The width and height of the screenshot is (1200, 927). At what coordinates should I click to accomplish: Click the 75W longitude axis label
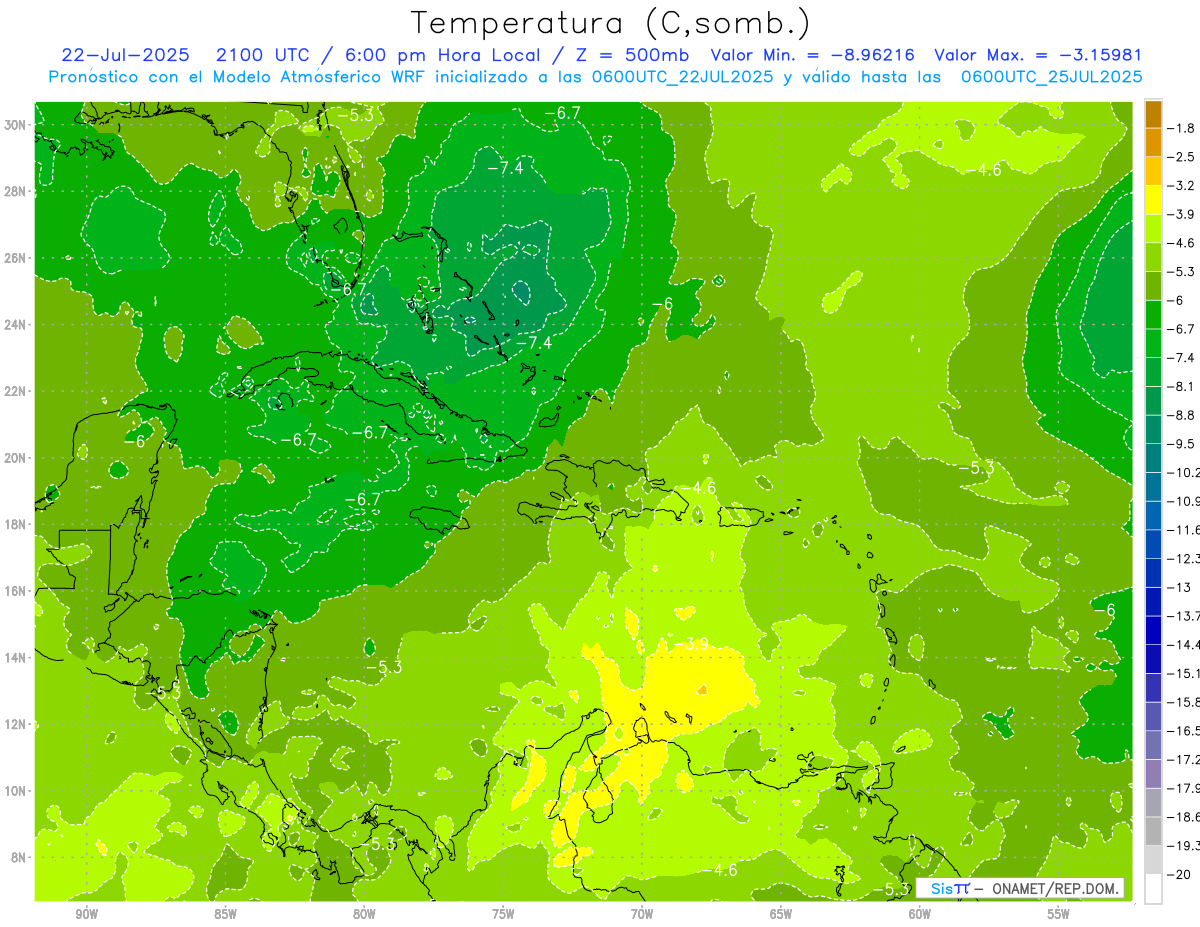pyautogui.click(x=503, y=913)
